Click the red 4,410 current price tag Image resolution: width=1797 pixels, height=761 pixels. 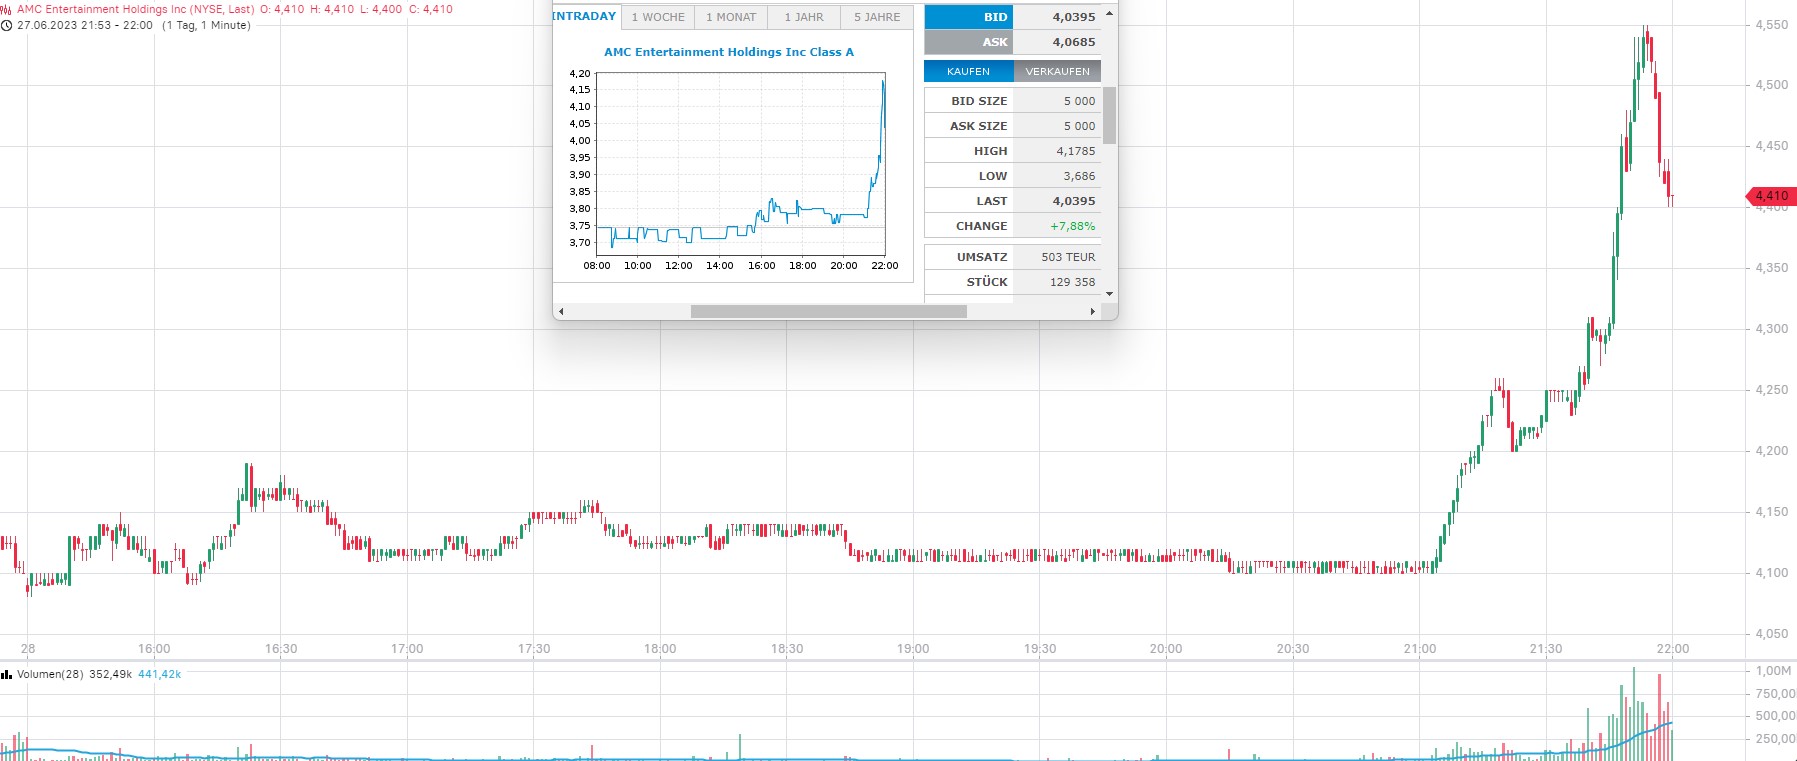click(x=1771, y=196)
